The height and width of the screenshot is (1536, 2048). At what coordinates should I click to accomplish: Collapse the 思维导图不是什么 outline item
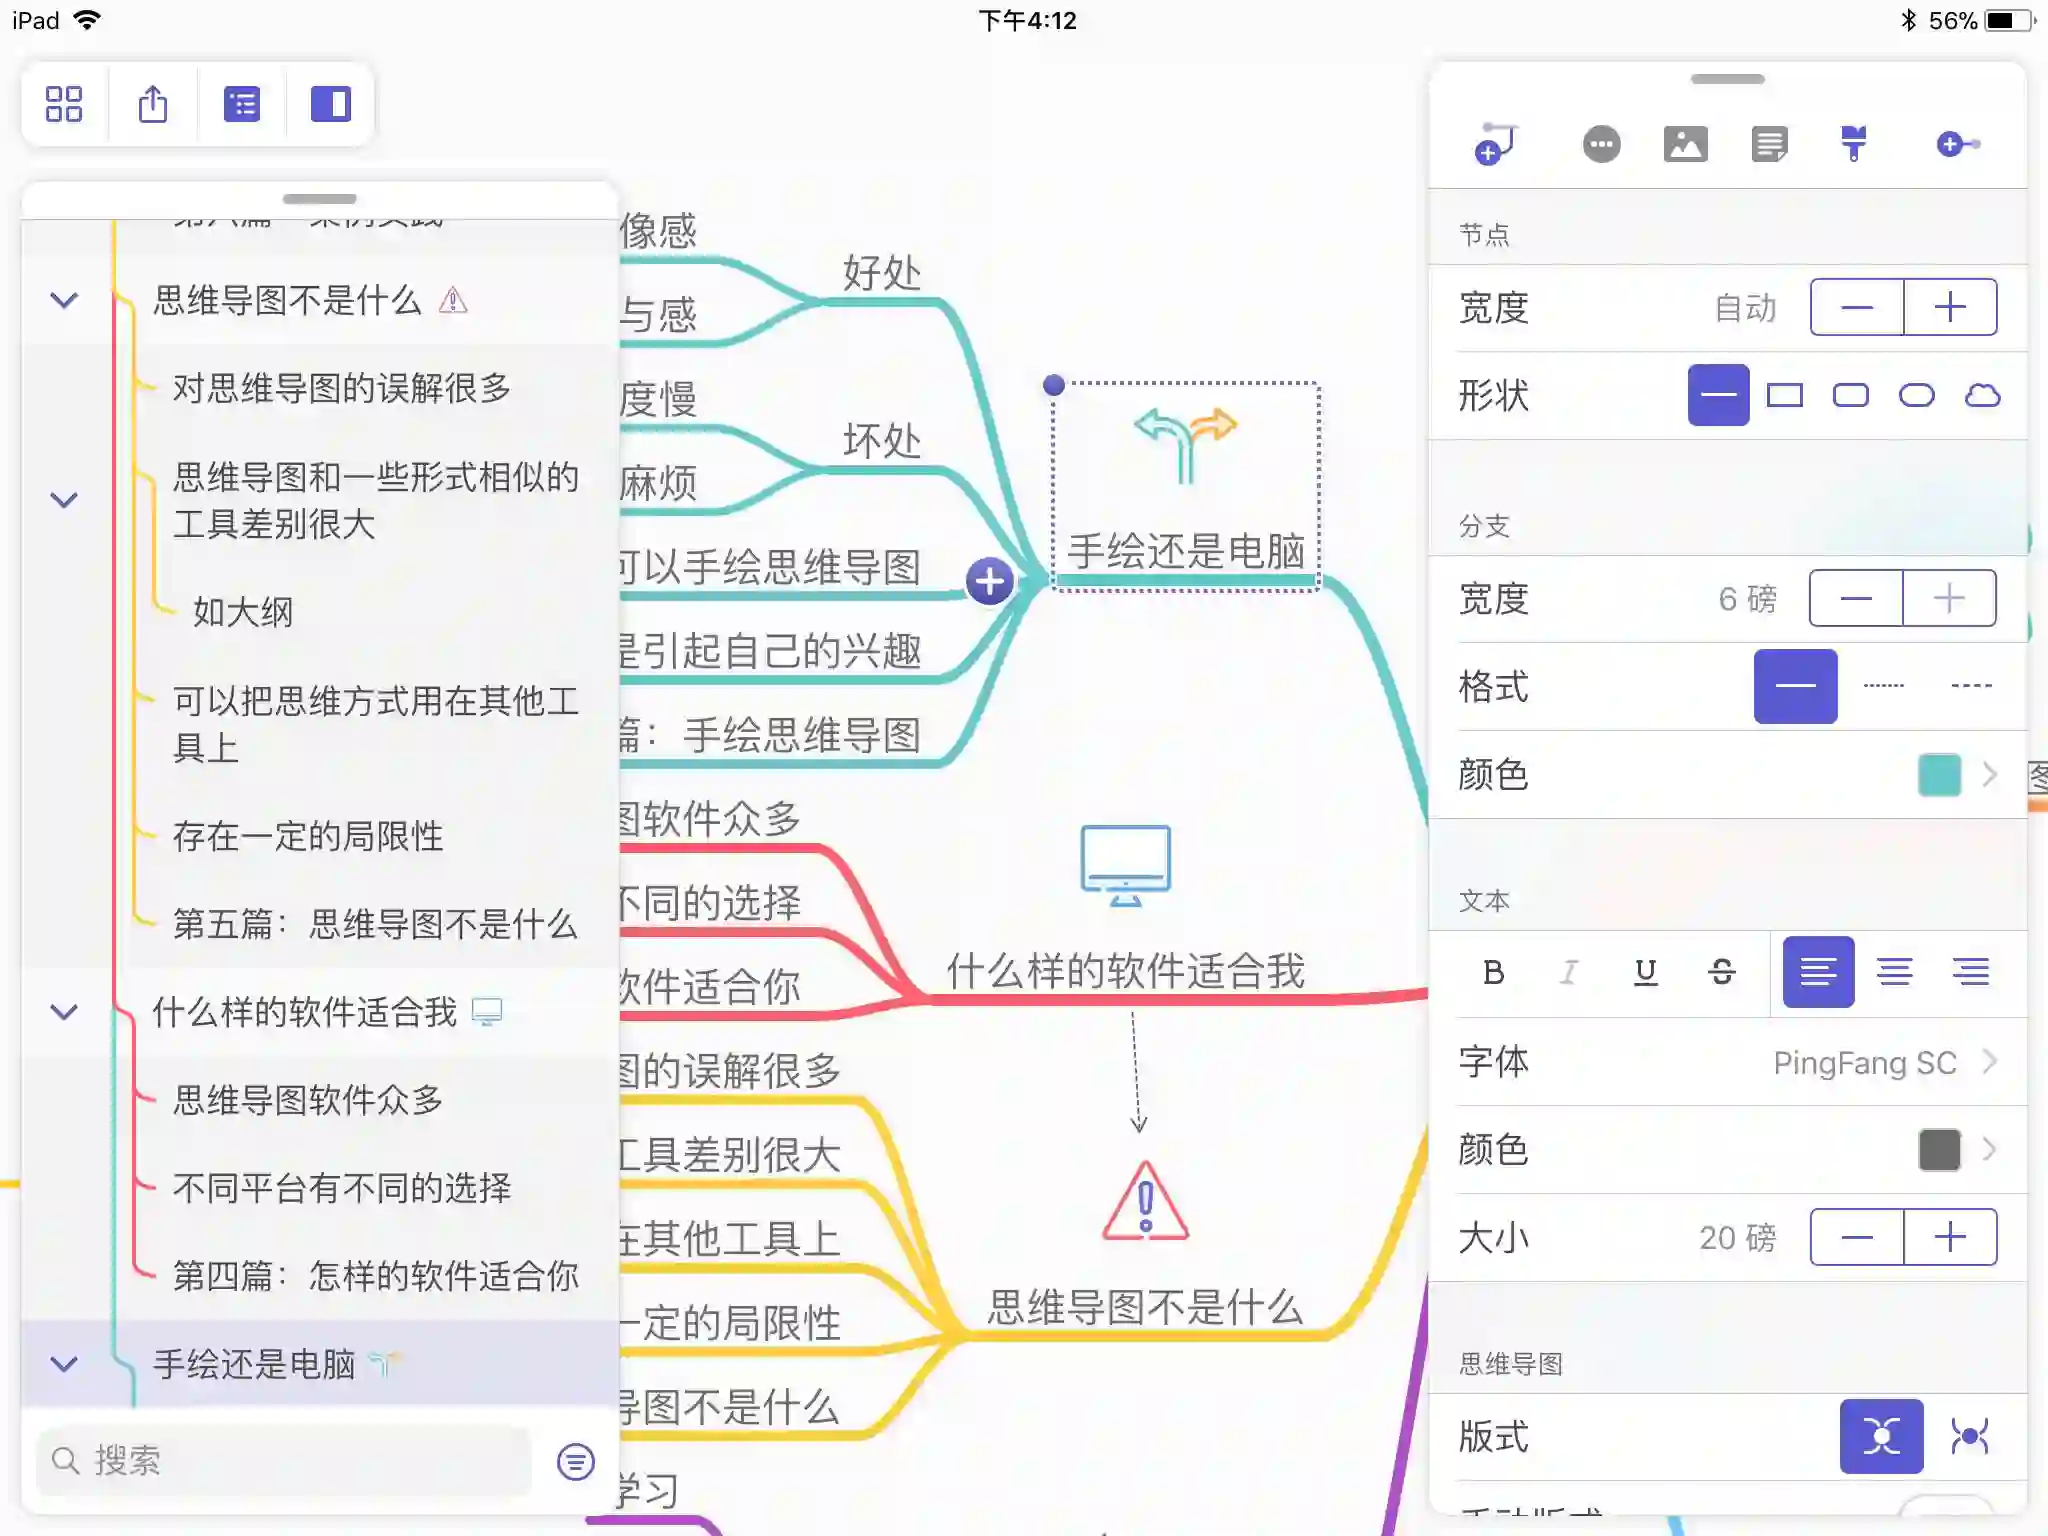(x=64, y=300)
